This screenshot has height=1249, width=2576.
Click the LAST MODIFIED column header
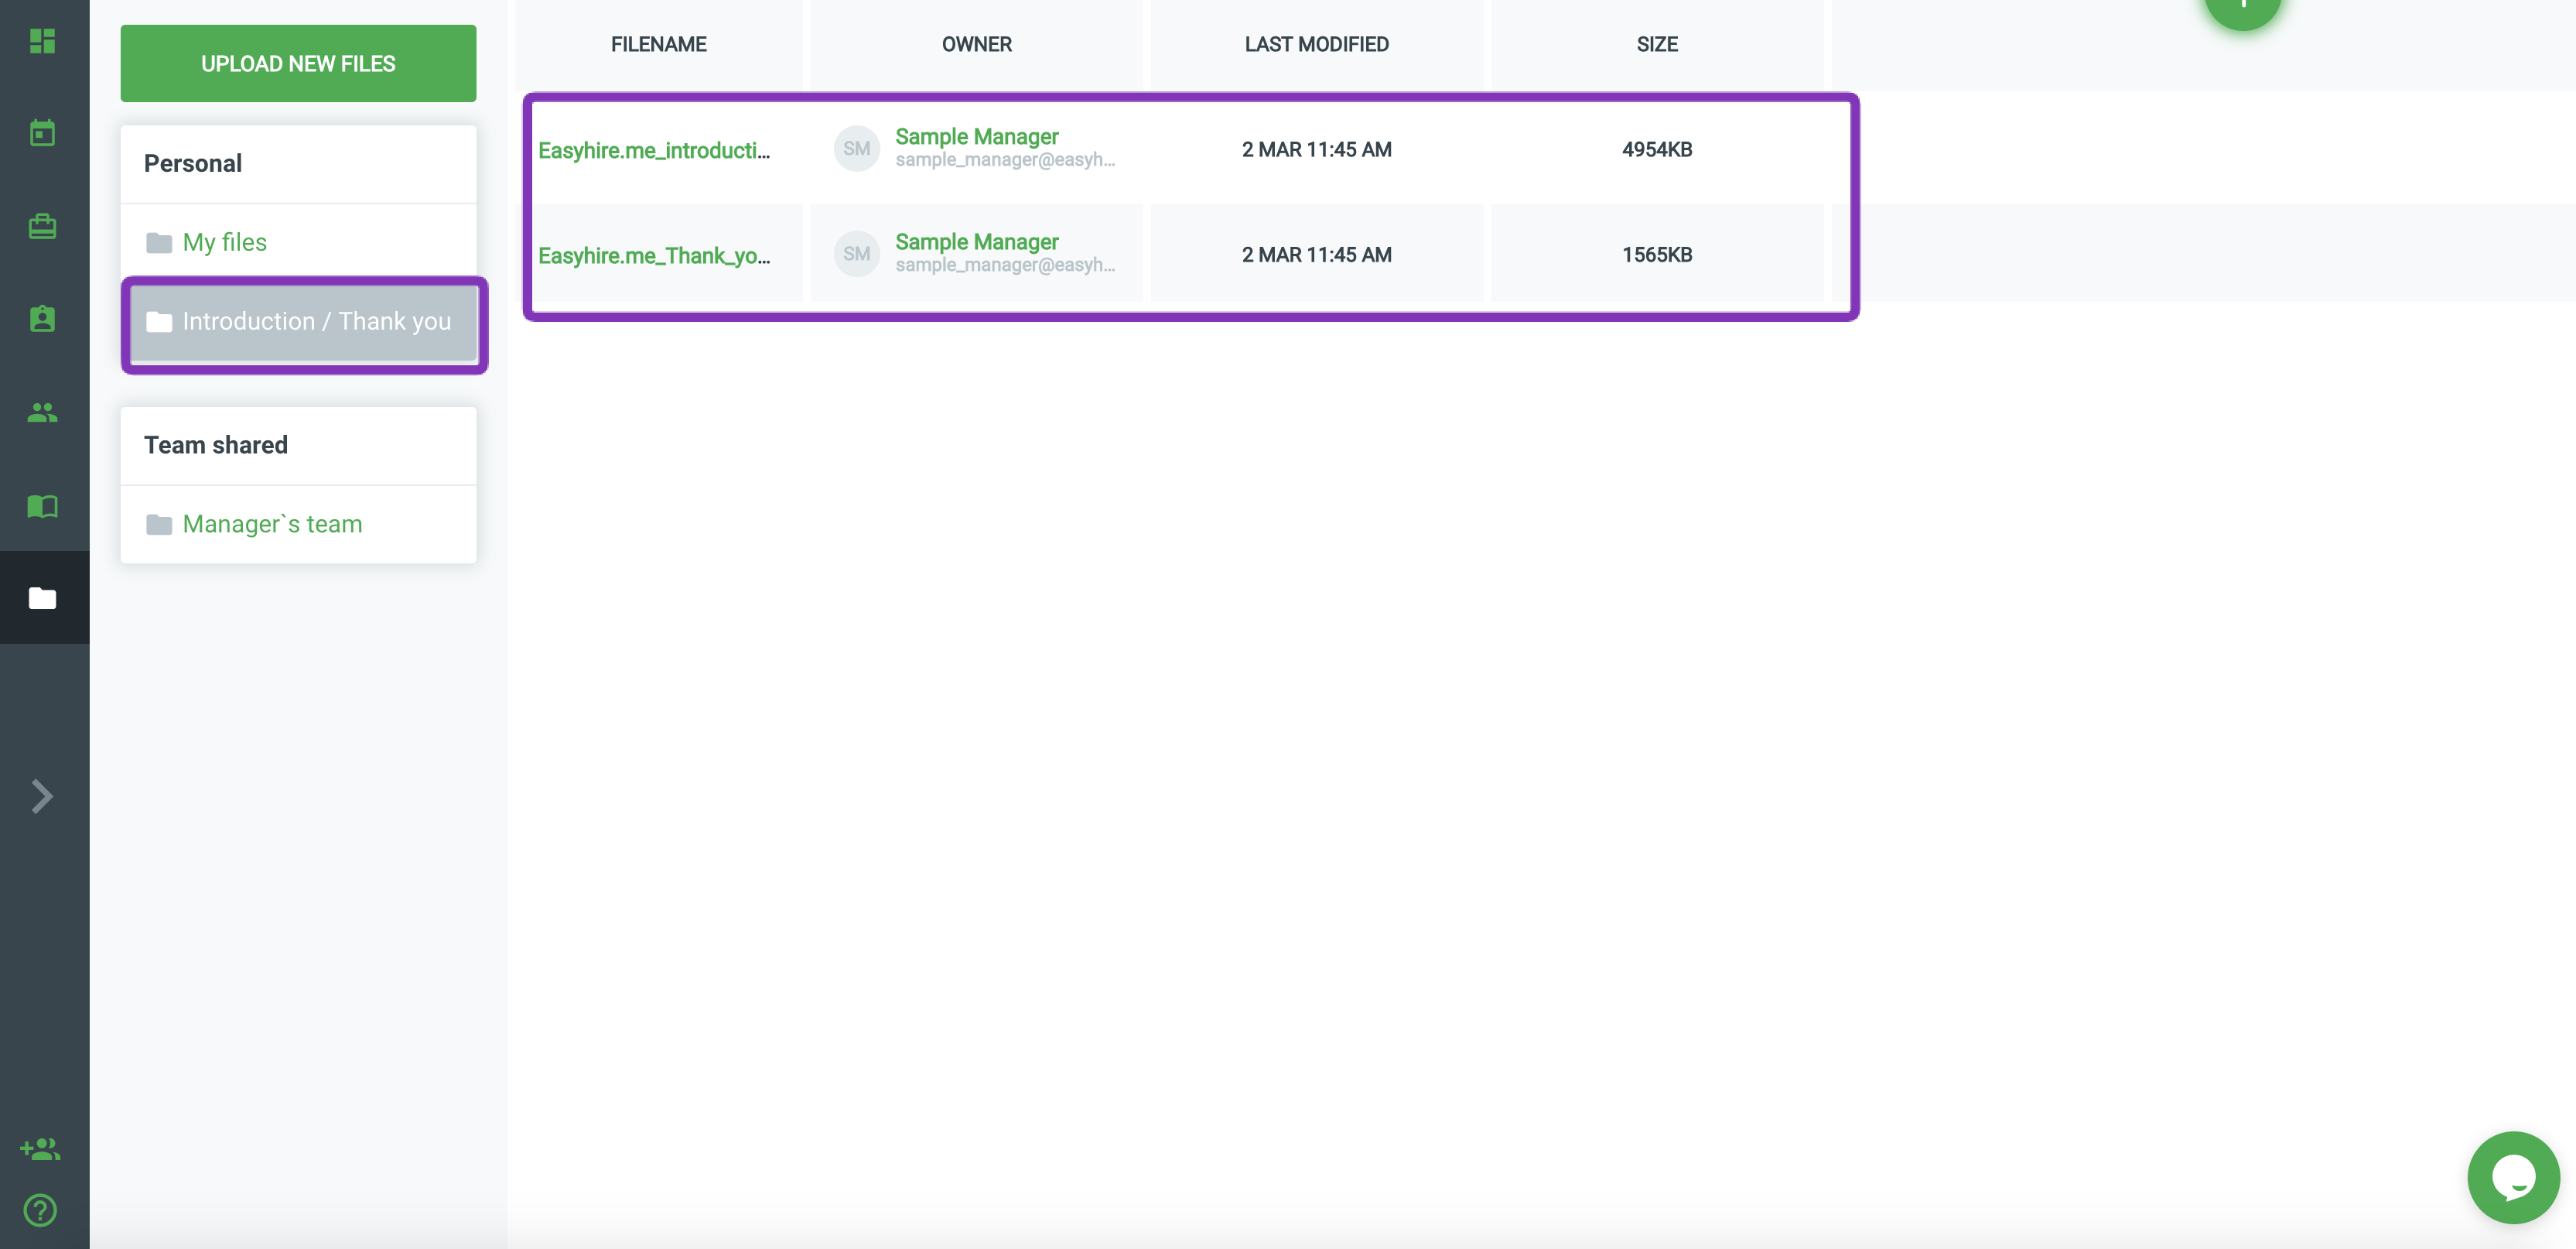pos(1316,44)
